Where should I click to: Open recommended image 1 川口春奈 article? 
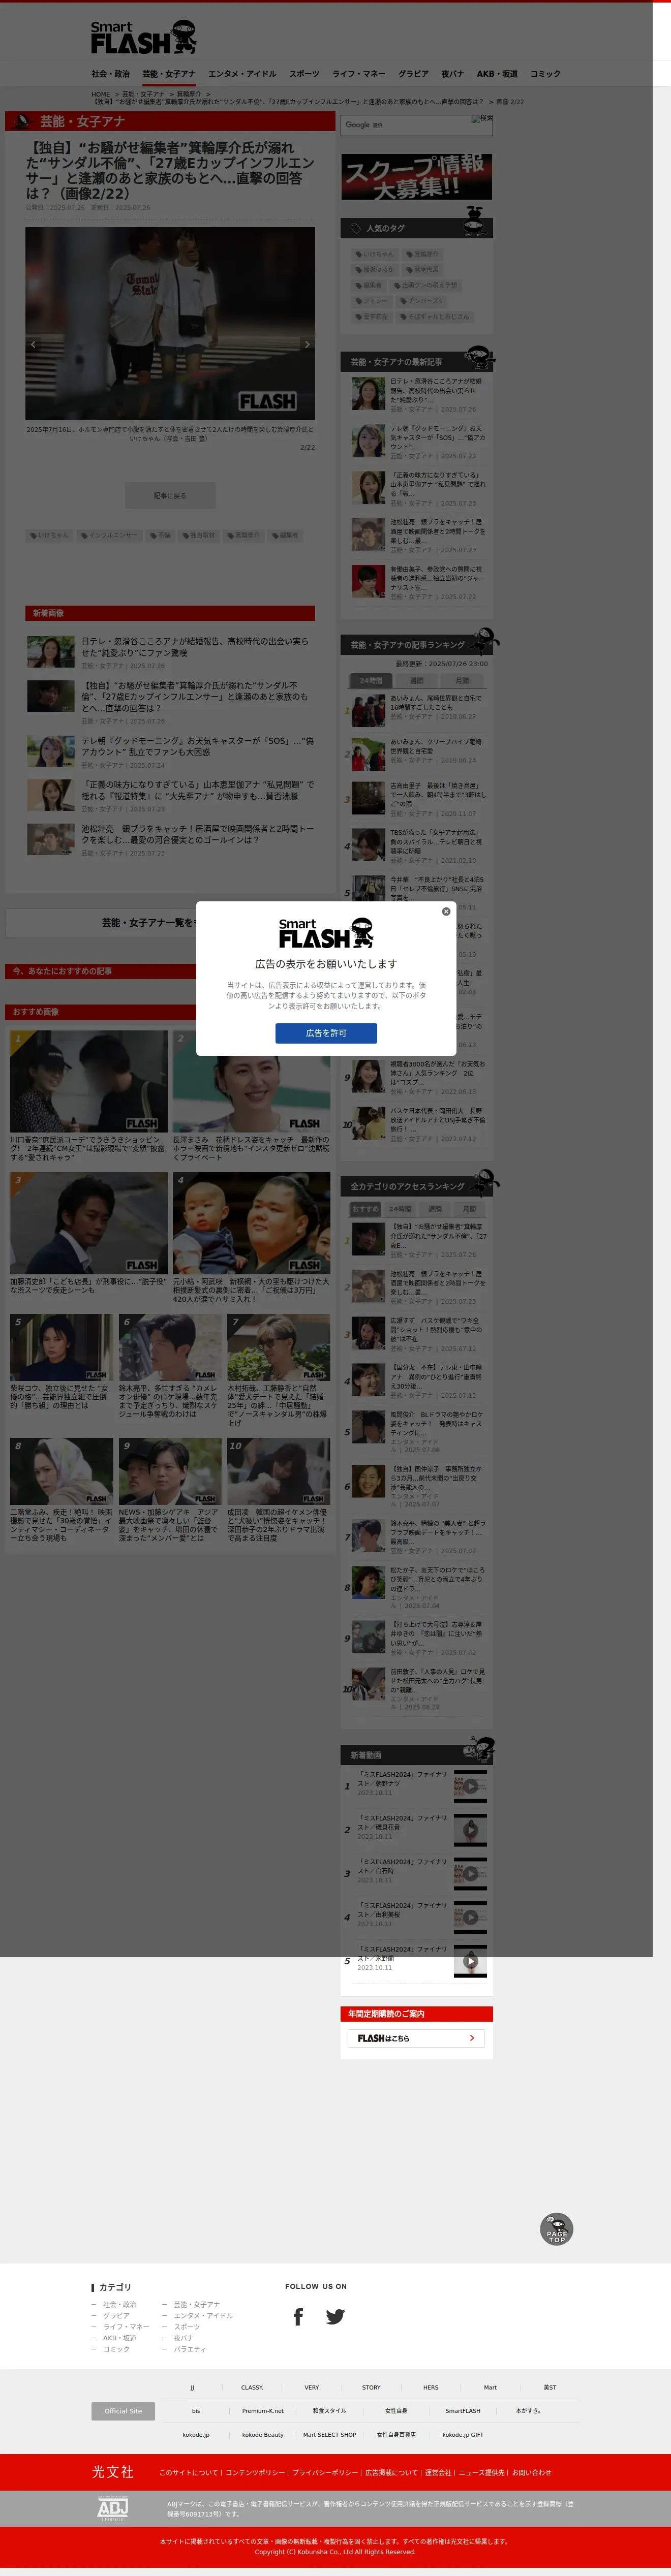89,1081
